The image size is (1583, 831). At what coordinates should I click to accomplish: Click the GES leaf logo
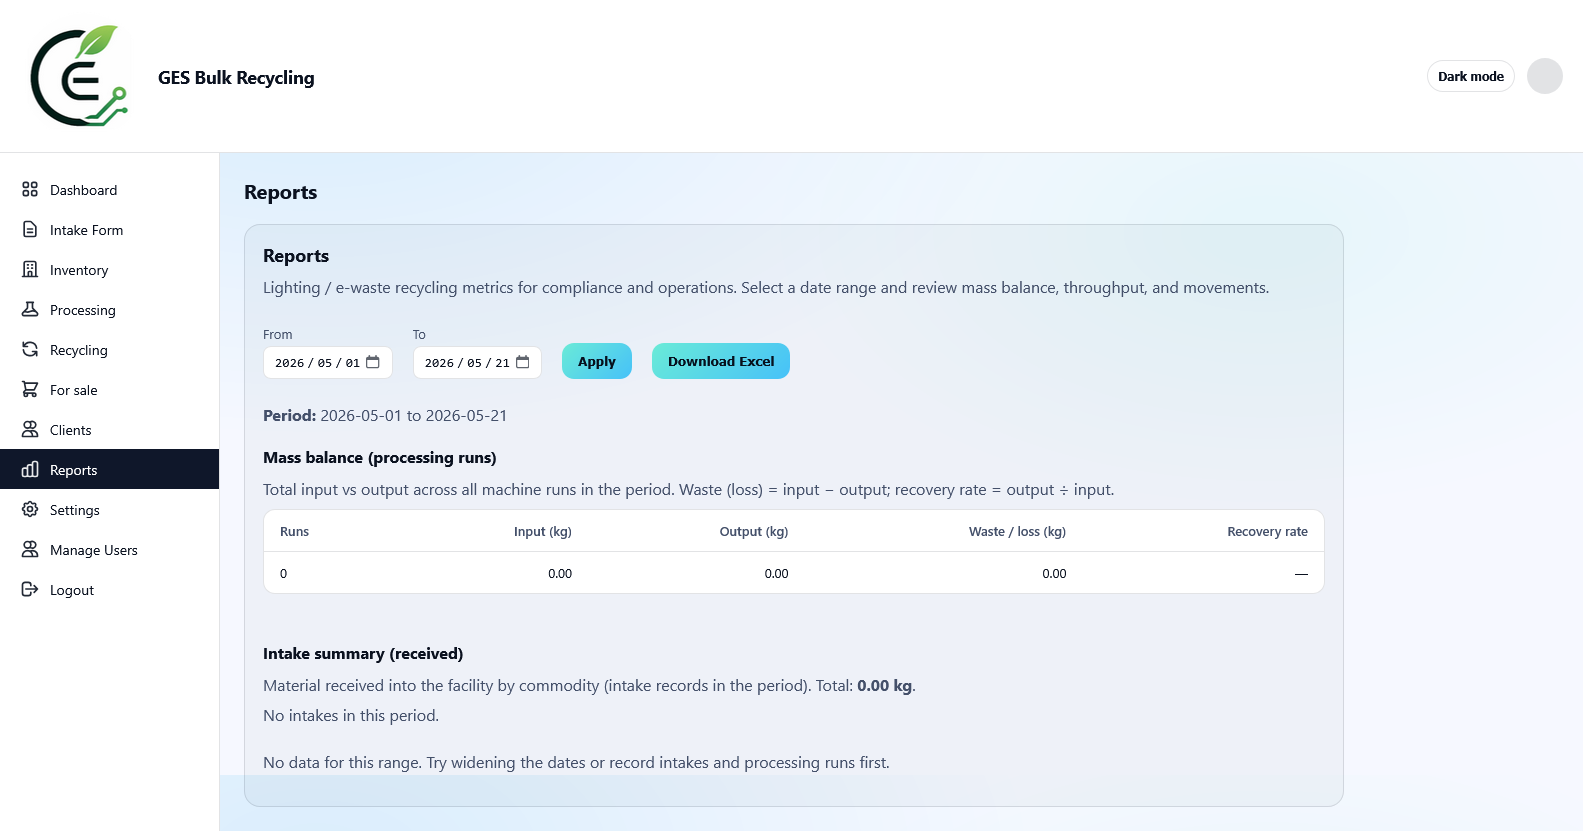(79, 76)
